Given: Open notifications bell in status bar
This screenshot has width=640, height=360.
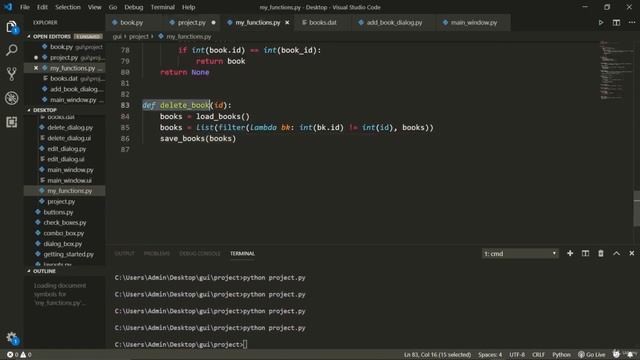Looking at the screenshot, I should 630,354.
